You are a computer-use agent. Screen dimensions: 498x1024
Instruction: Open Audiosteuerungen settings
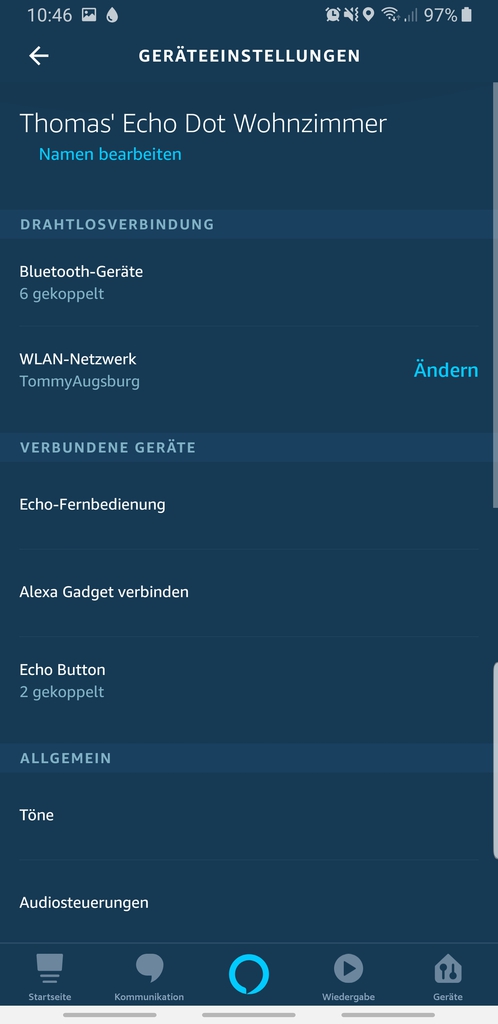click(249, 903)
